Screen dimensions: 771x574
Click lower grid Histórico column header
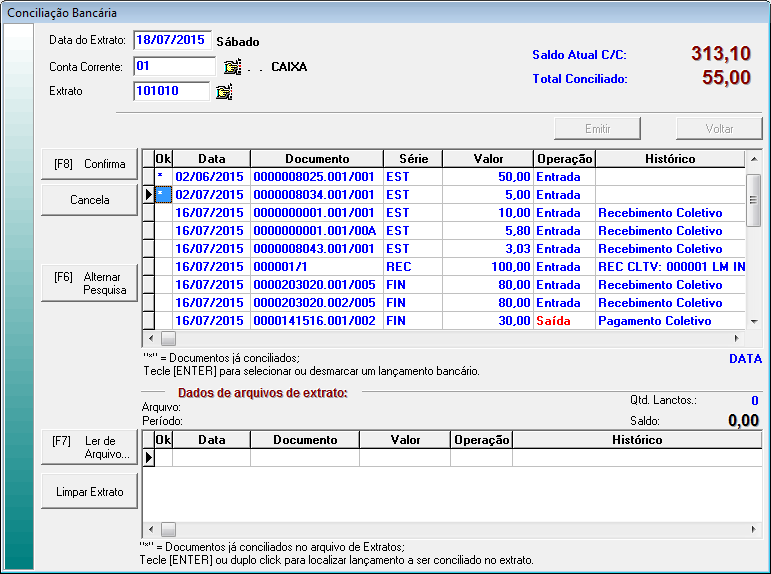coord(637,440)
